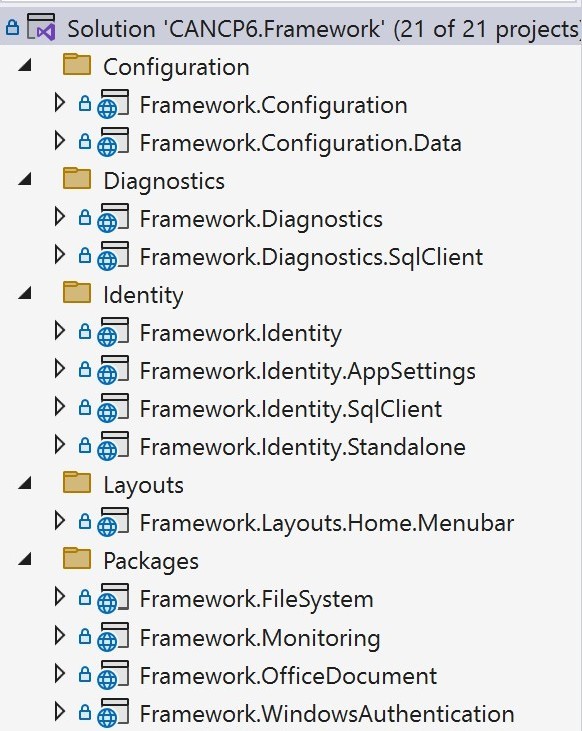Click the Framework.Layouts.Home.Menubar project icon
582x731 pixels.
[113, 522]
